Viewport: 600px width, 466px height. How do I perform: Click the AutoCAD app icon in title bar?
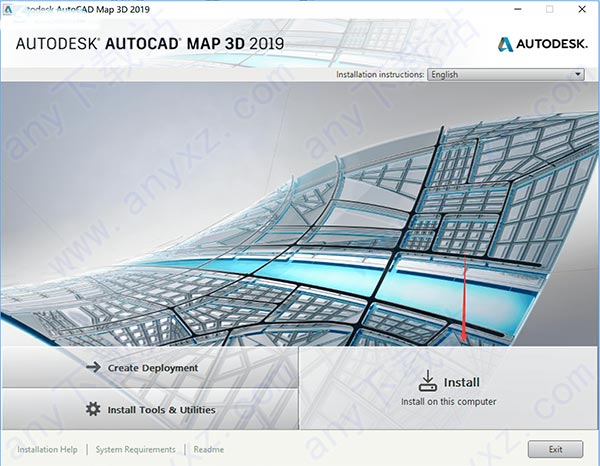[8, 10]
